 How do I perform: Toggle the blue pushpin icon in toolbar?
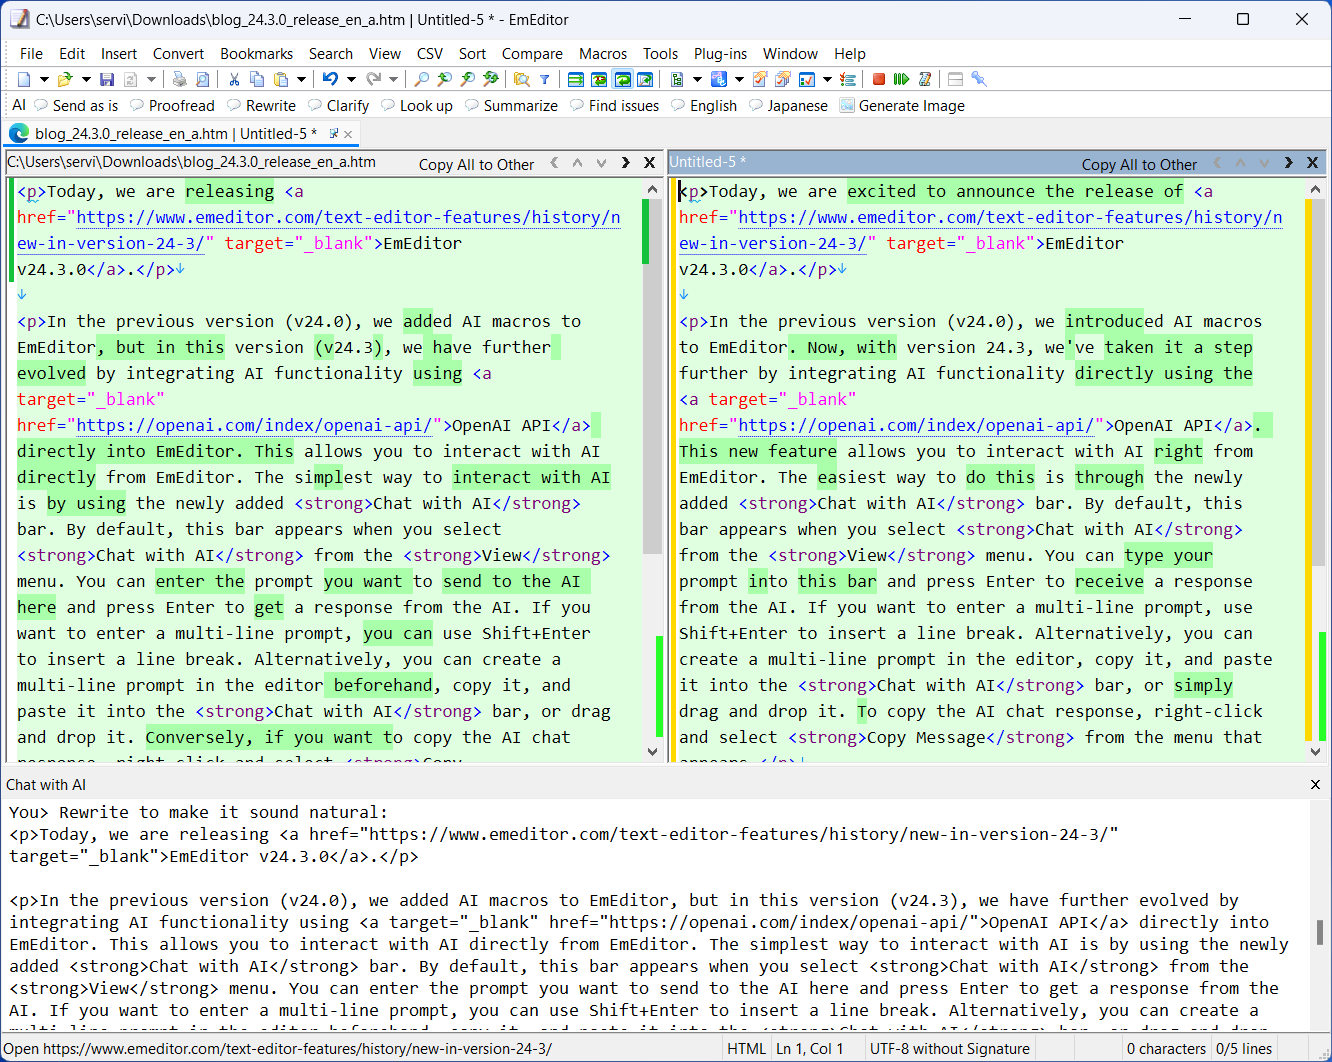pyautogui.click(x=979, y=79)
